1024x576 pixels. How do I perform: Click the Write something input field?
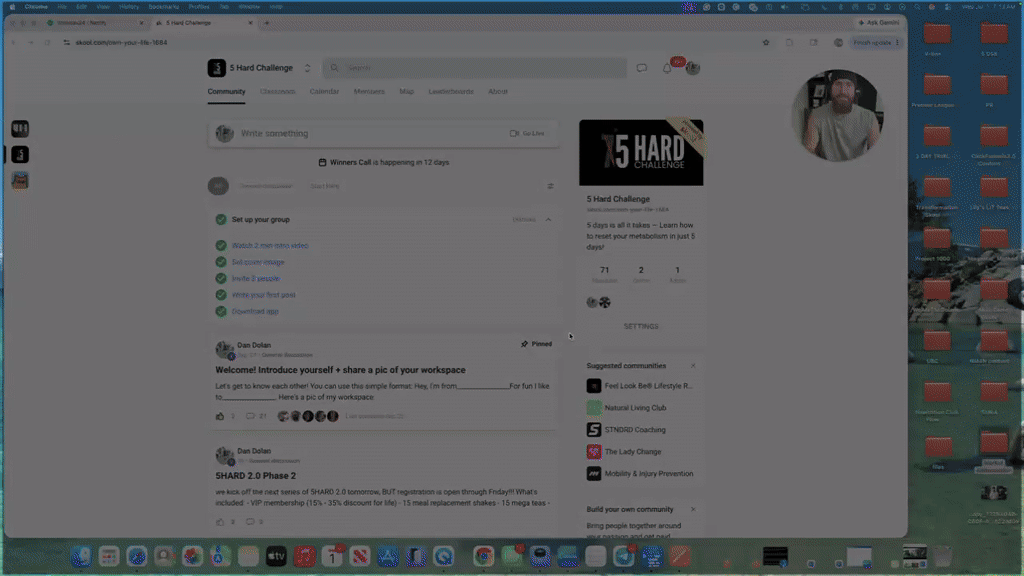click(x=372, y=133)
